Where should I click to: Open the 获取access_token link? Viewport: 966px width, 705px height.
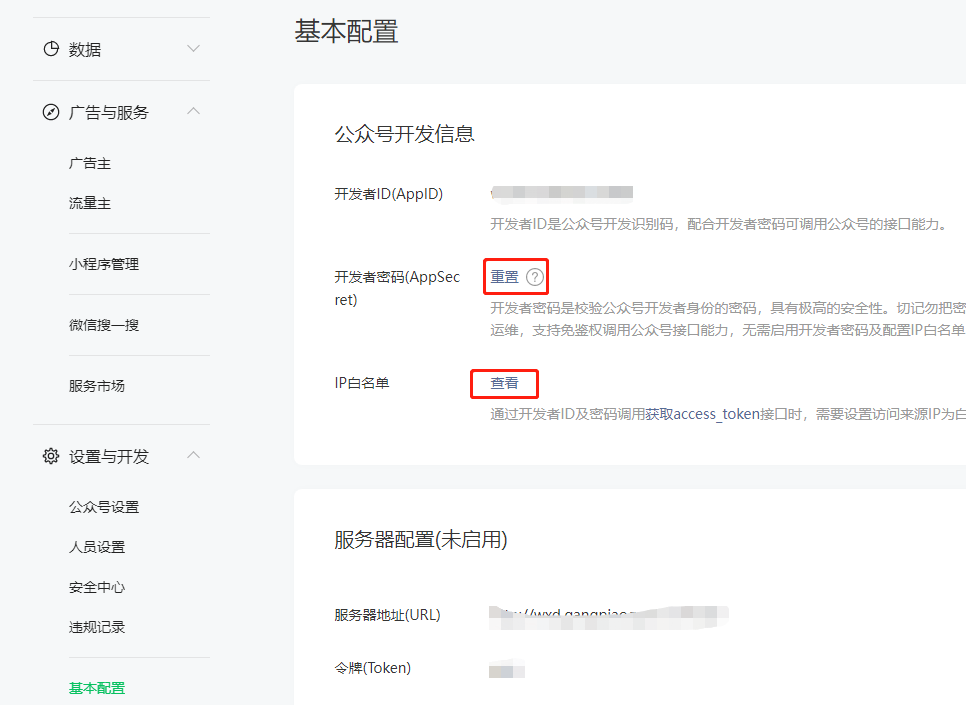pos(702,414)
